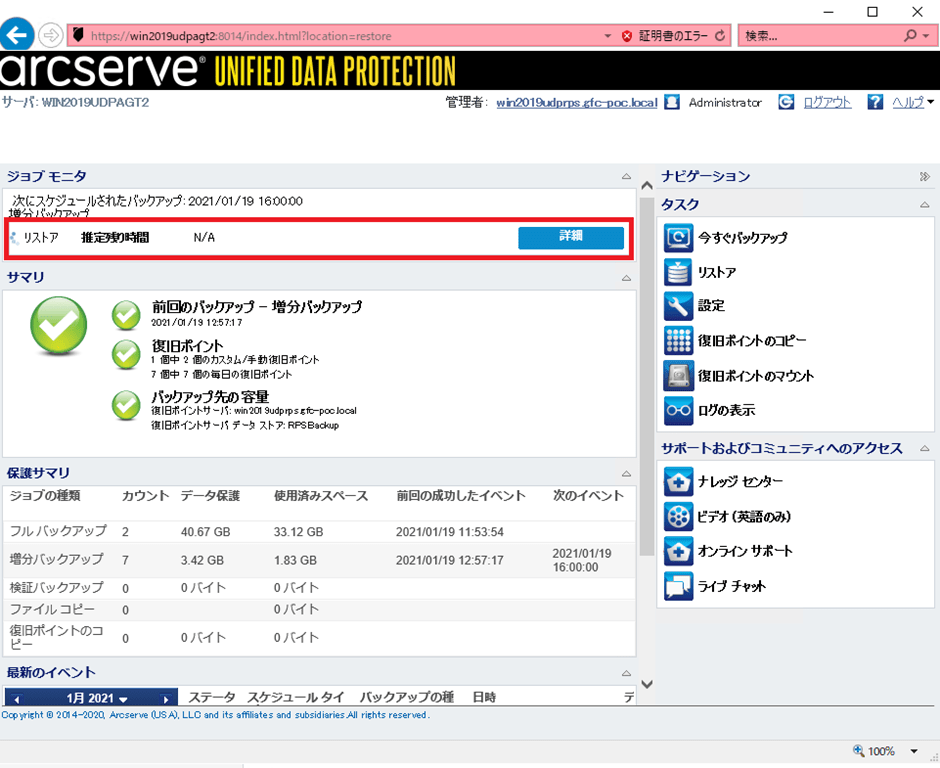This screenshot has width=940, height=768.
Task: Open リストア task in navigation
Action: point(716,272)
